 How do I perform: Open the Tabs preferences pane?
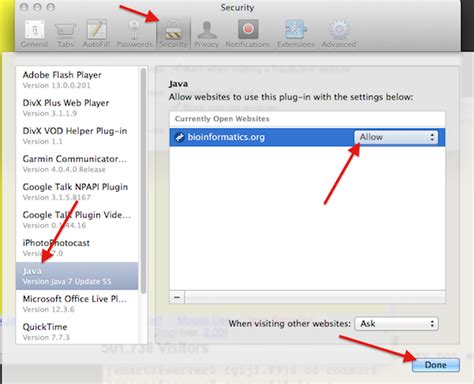click(x=65, y=34)
